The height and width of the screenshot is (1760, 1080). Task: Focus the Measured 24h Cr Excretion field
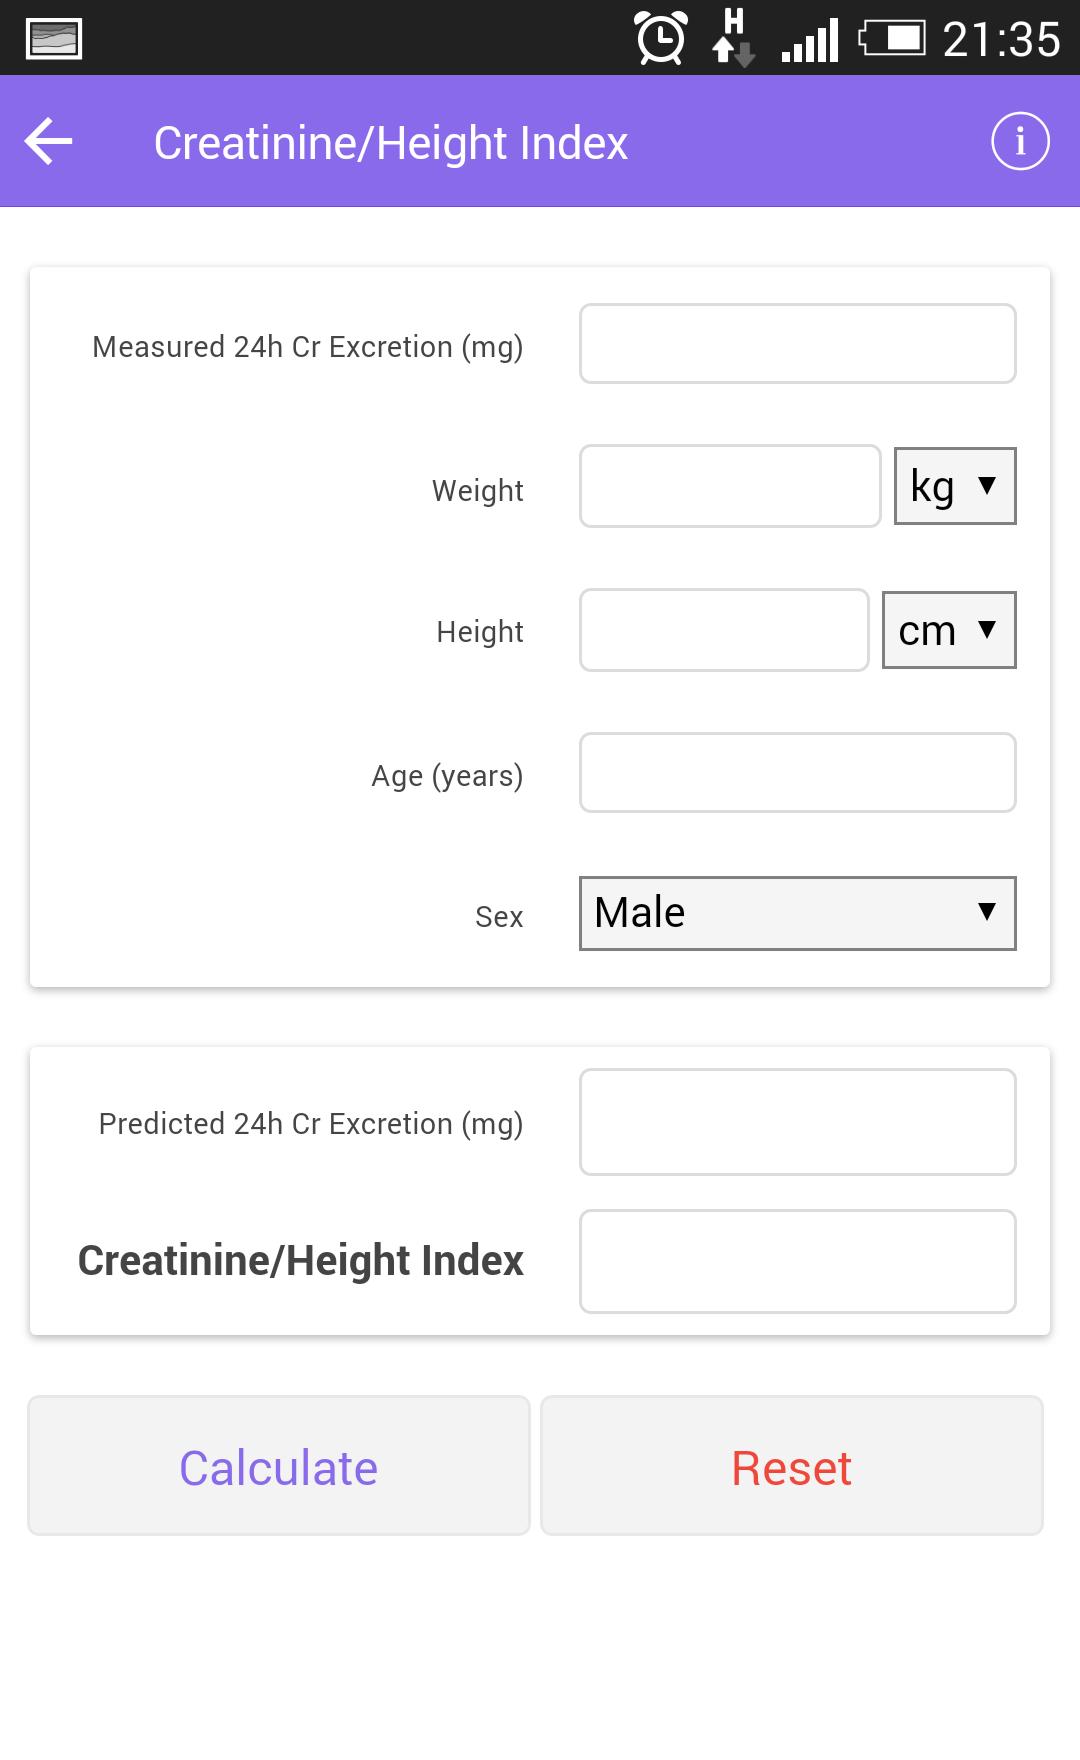click(797, 344)
